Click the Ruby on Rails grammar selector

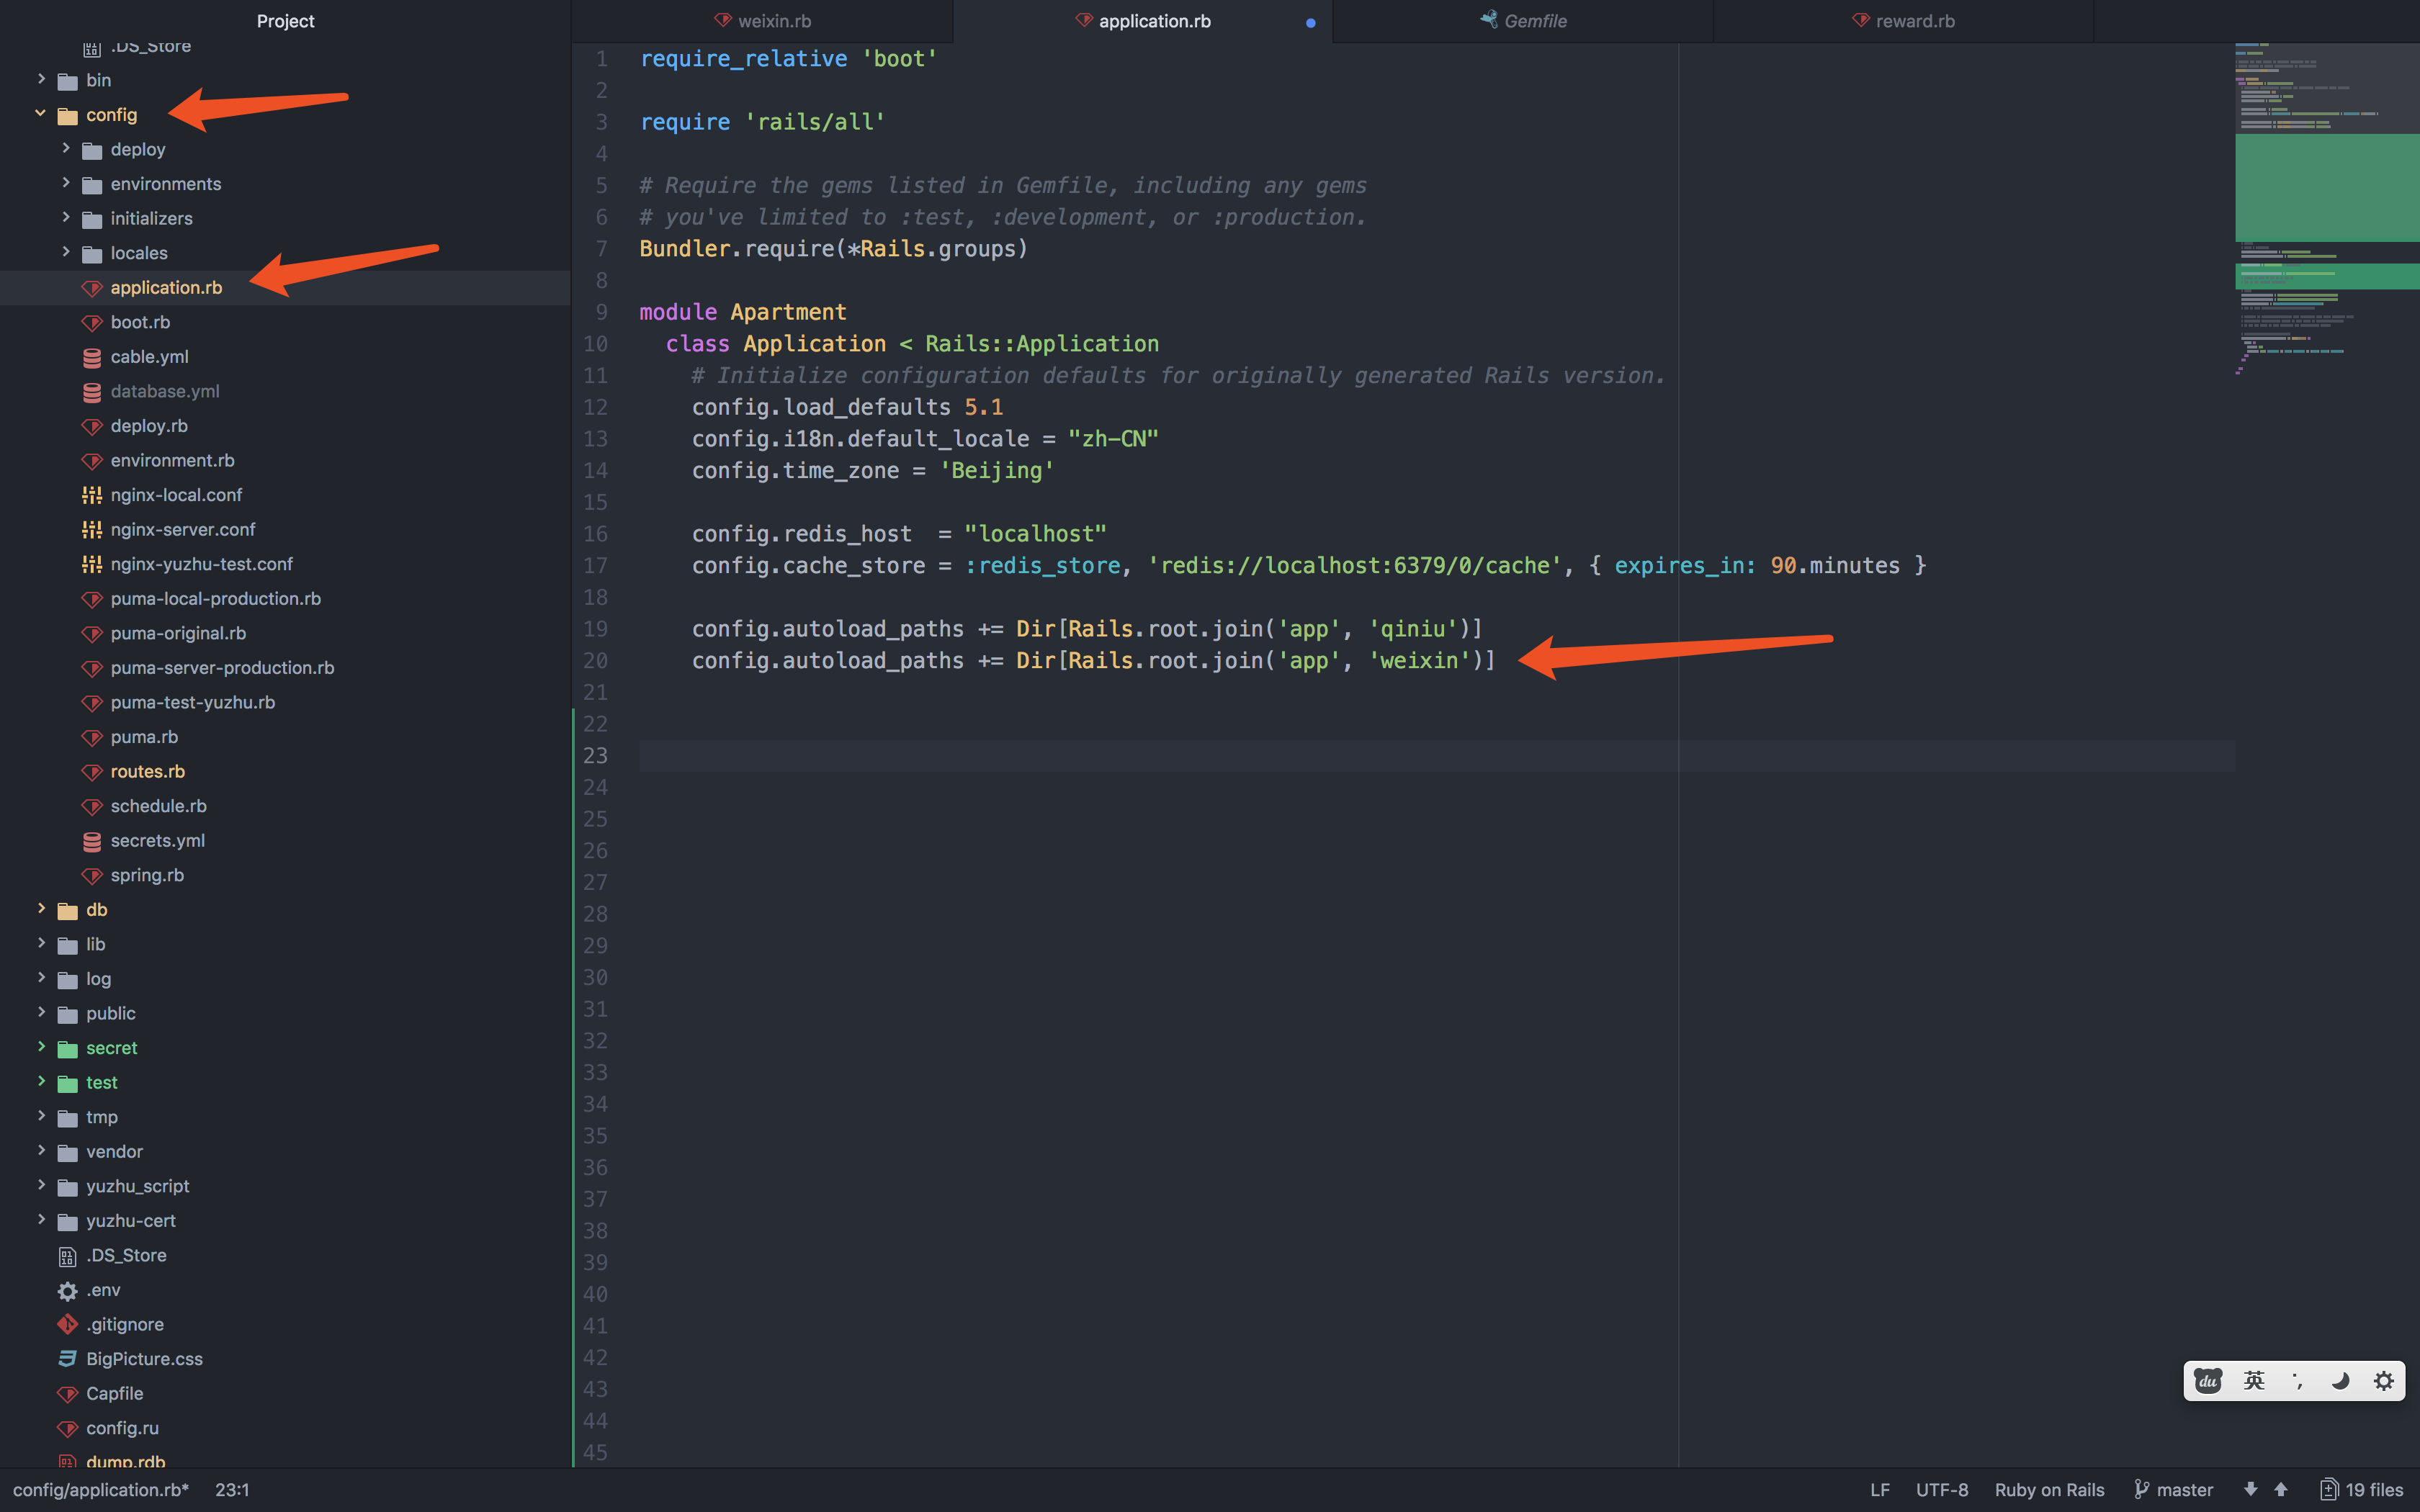click(x=2049, y=1489)
